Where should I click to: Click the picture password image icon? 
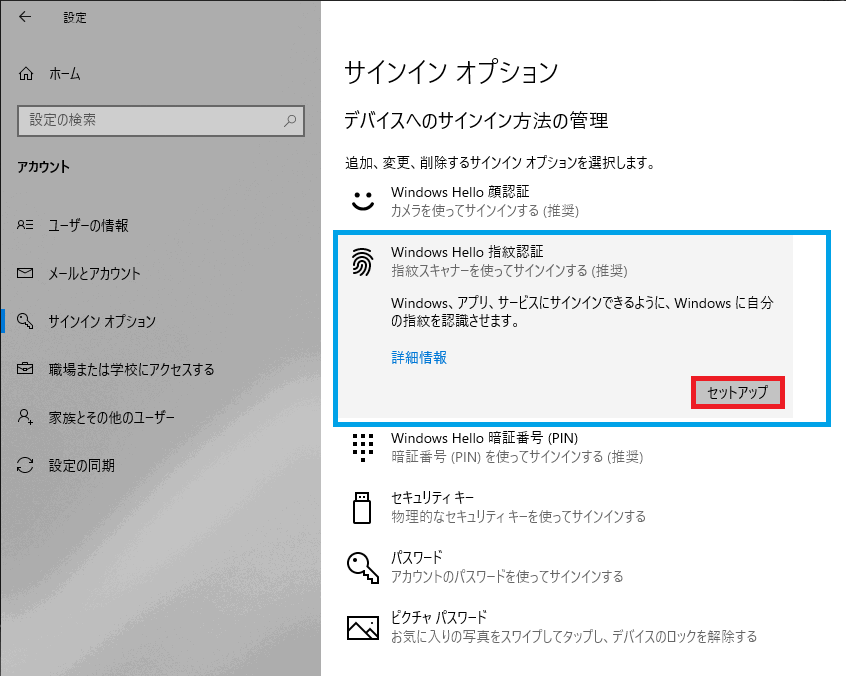click(x=363, y=627)
